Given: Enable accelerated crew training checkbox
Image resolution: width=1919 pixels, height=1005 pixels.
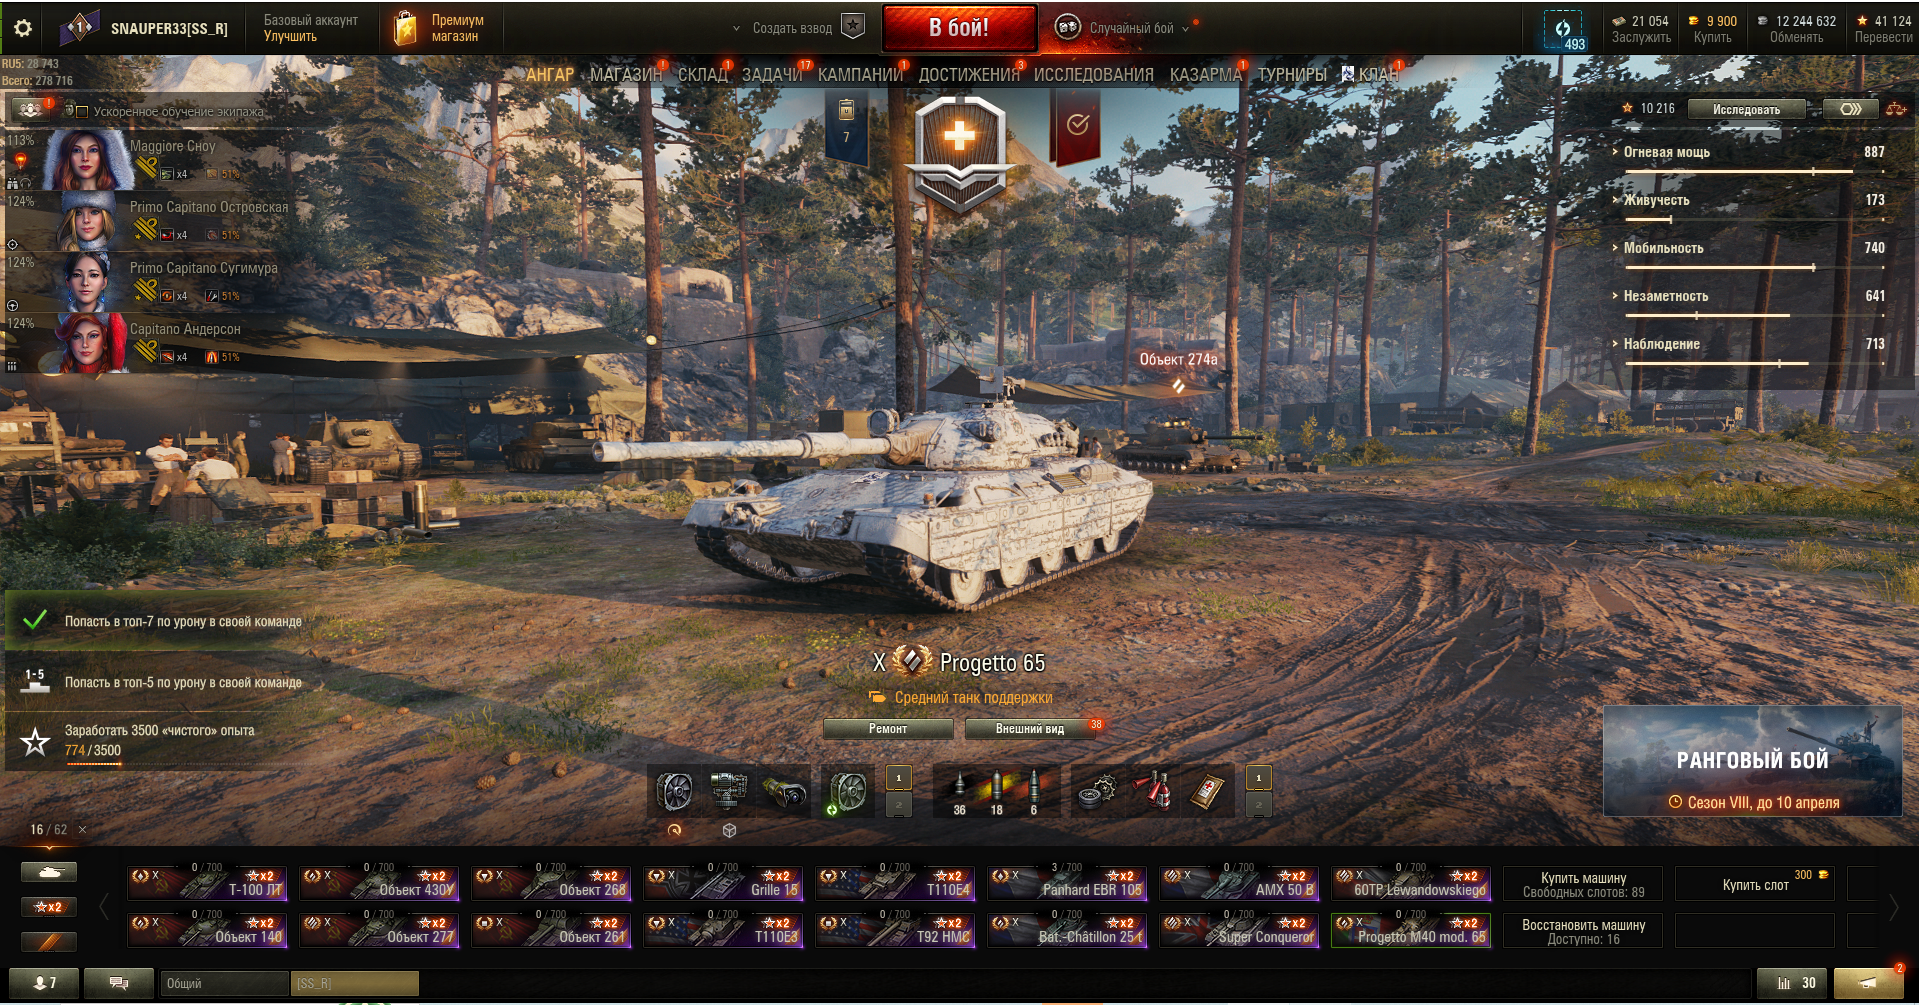Looking at the screenshot, I should coord(83,112).
